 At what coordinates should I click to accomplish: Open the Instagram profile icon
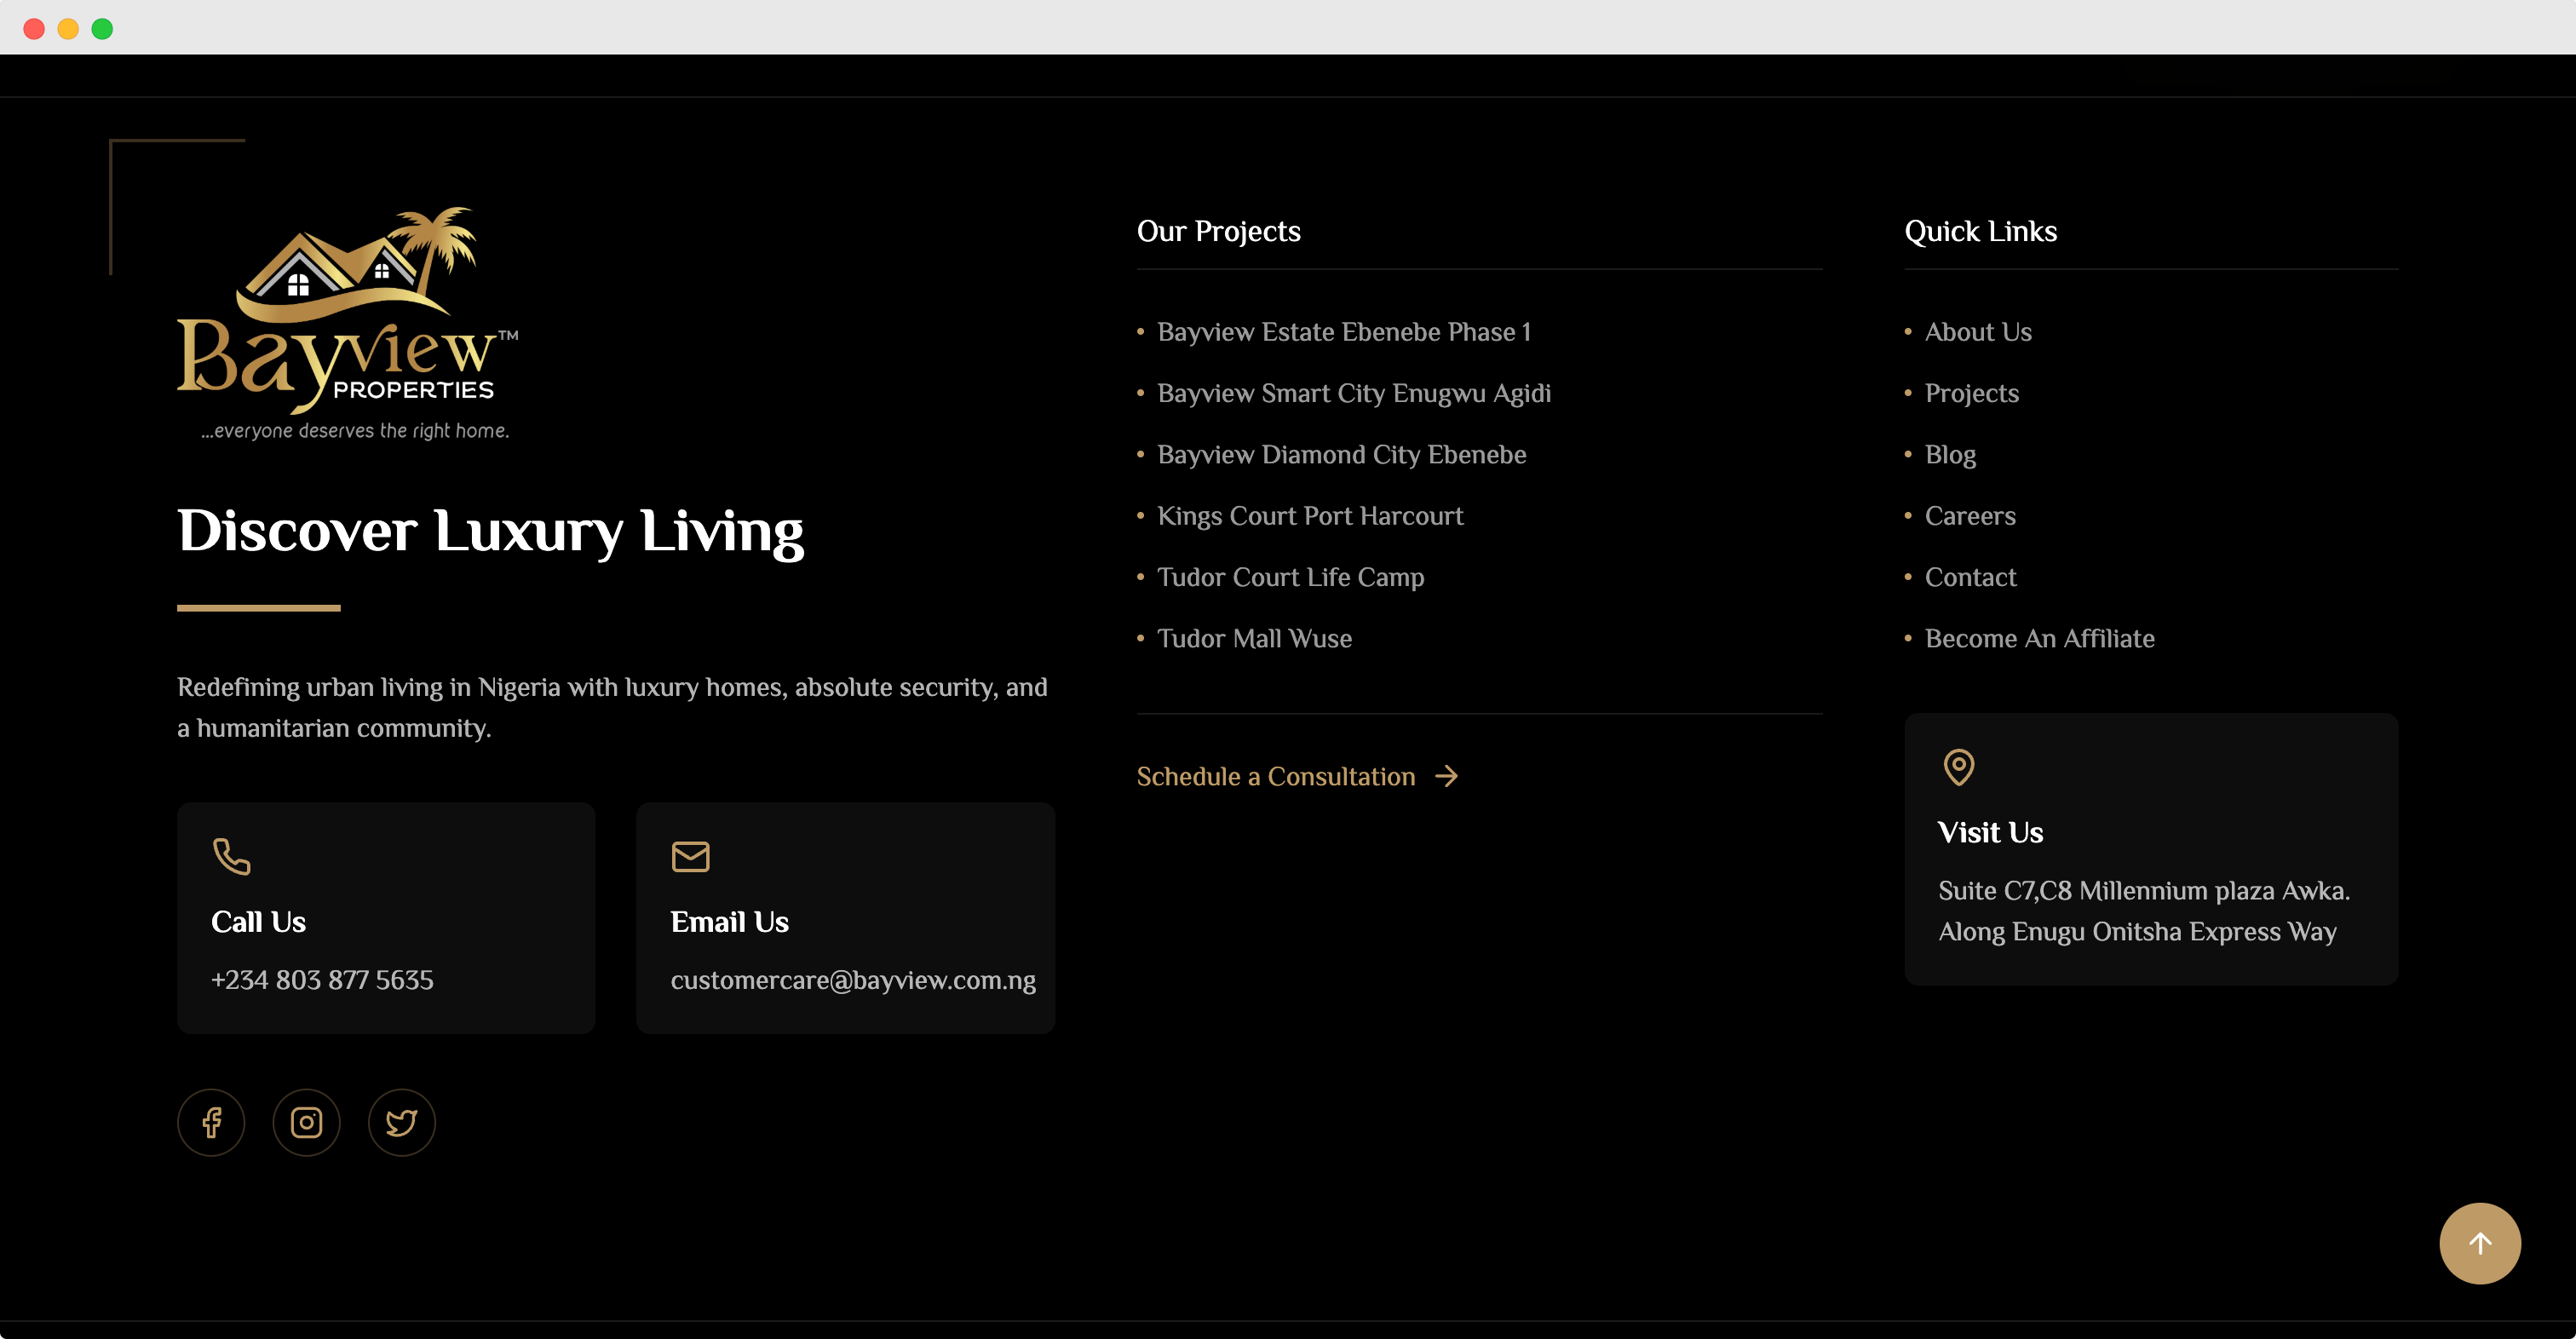pyautogui.click(x=306, y=1122)
